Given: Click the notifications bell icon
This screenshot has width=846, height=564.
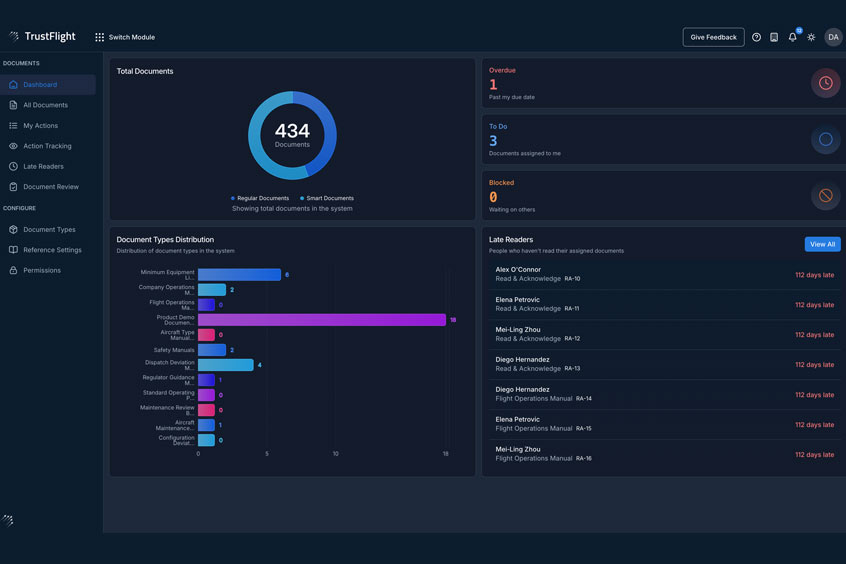Looking at the screenshot, I should [x=792, y=37].
